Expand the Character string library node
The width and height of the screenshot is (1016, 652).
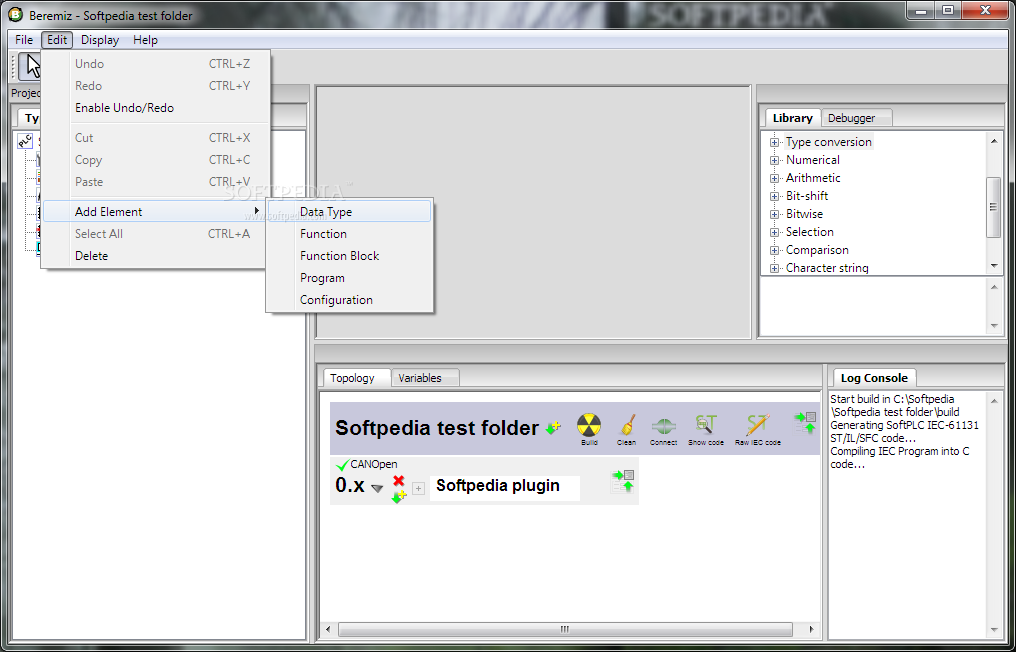tap(774, 268)
